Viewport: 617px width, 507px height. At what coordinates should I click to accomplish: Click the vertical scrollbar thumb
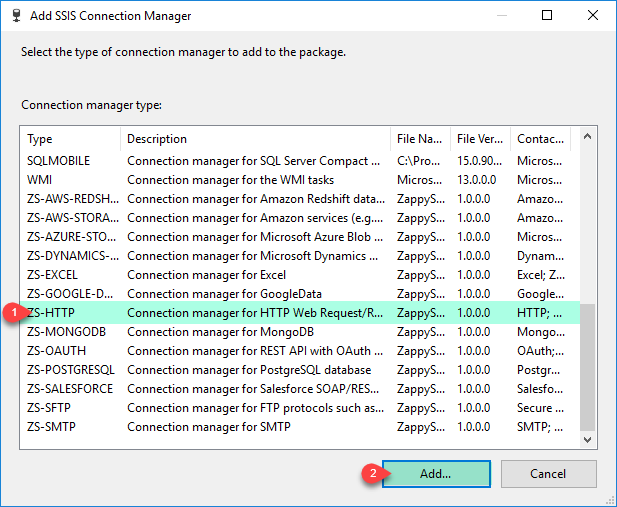(587, 367)
